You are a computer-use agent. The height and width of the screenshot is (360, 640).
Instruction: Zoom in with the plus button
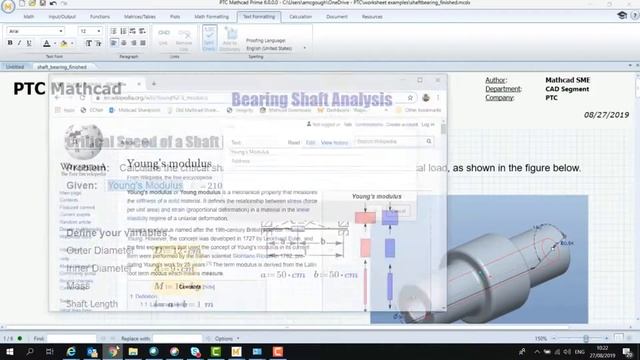(607, 338)
